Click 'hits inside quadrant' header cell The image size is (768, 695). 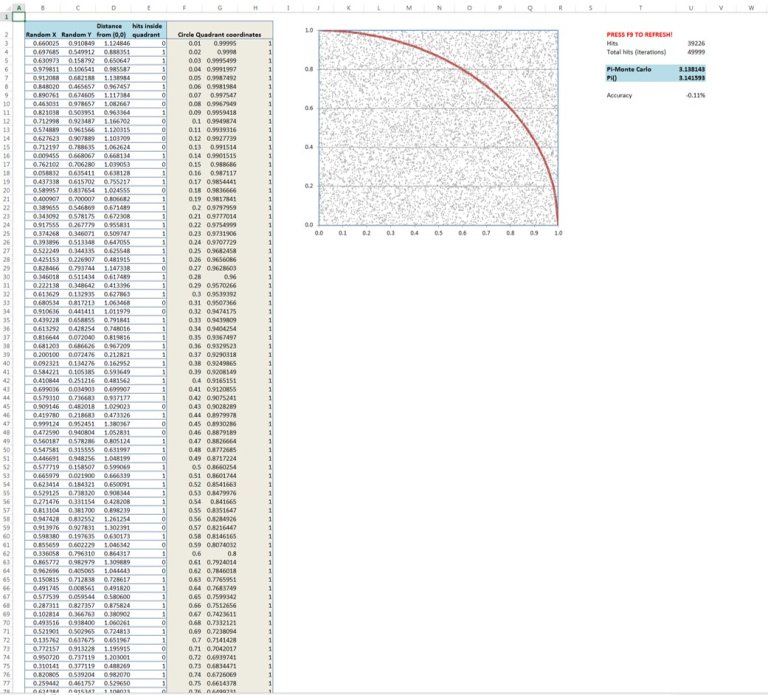click(x=148, y=30)
